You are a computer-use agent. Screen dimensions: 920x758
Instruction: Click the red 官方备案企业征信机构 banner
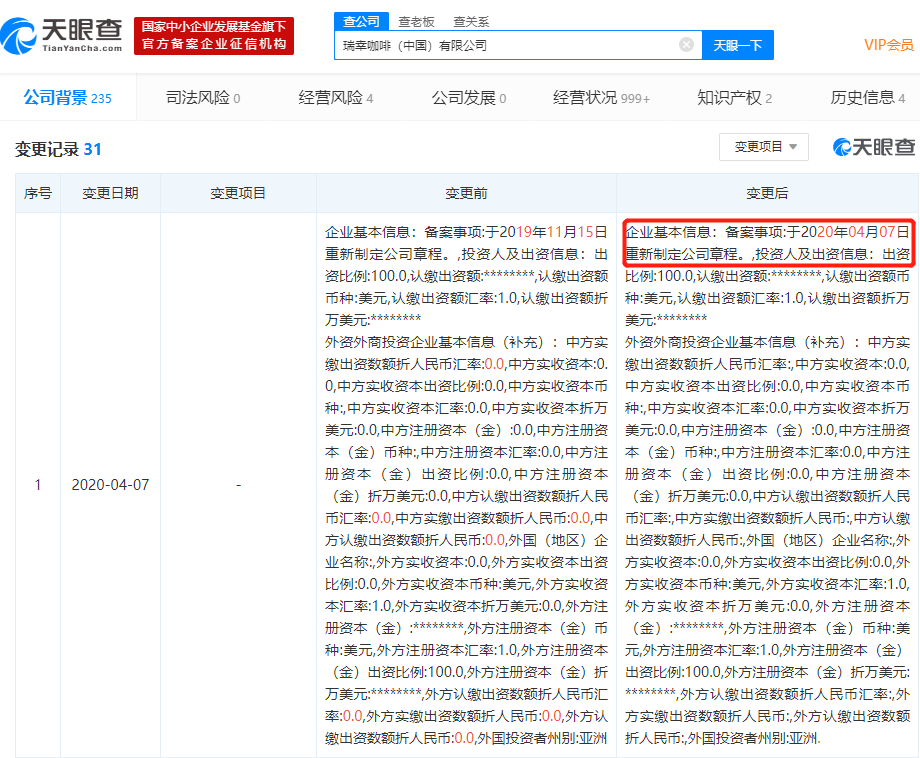point(214,36)
